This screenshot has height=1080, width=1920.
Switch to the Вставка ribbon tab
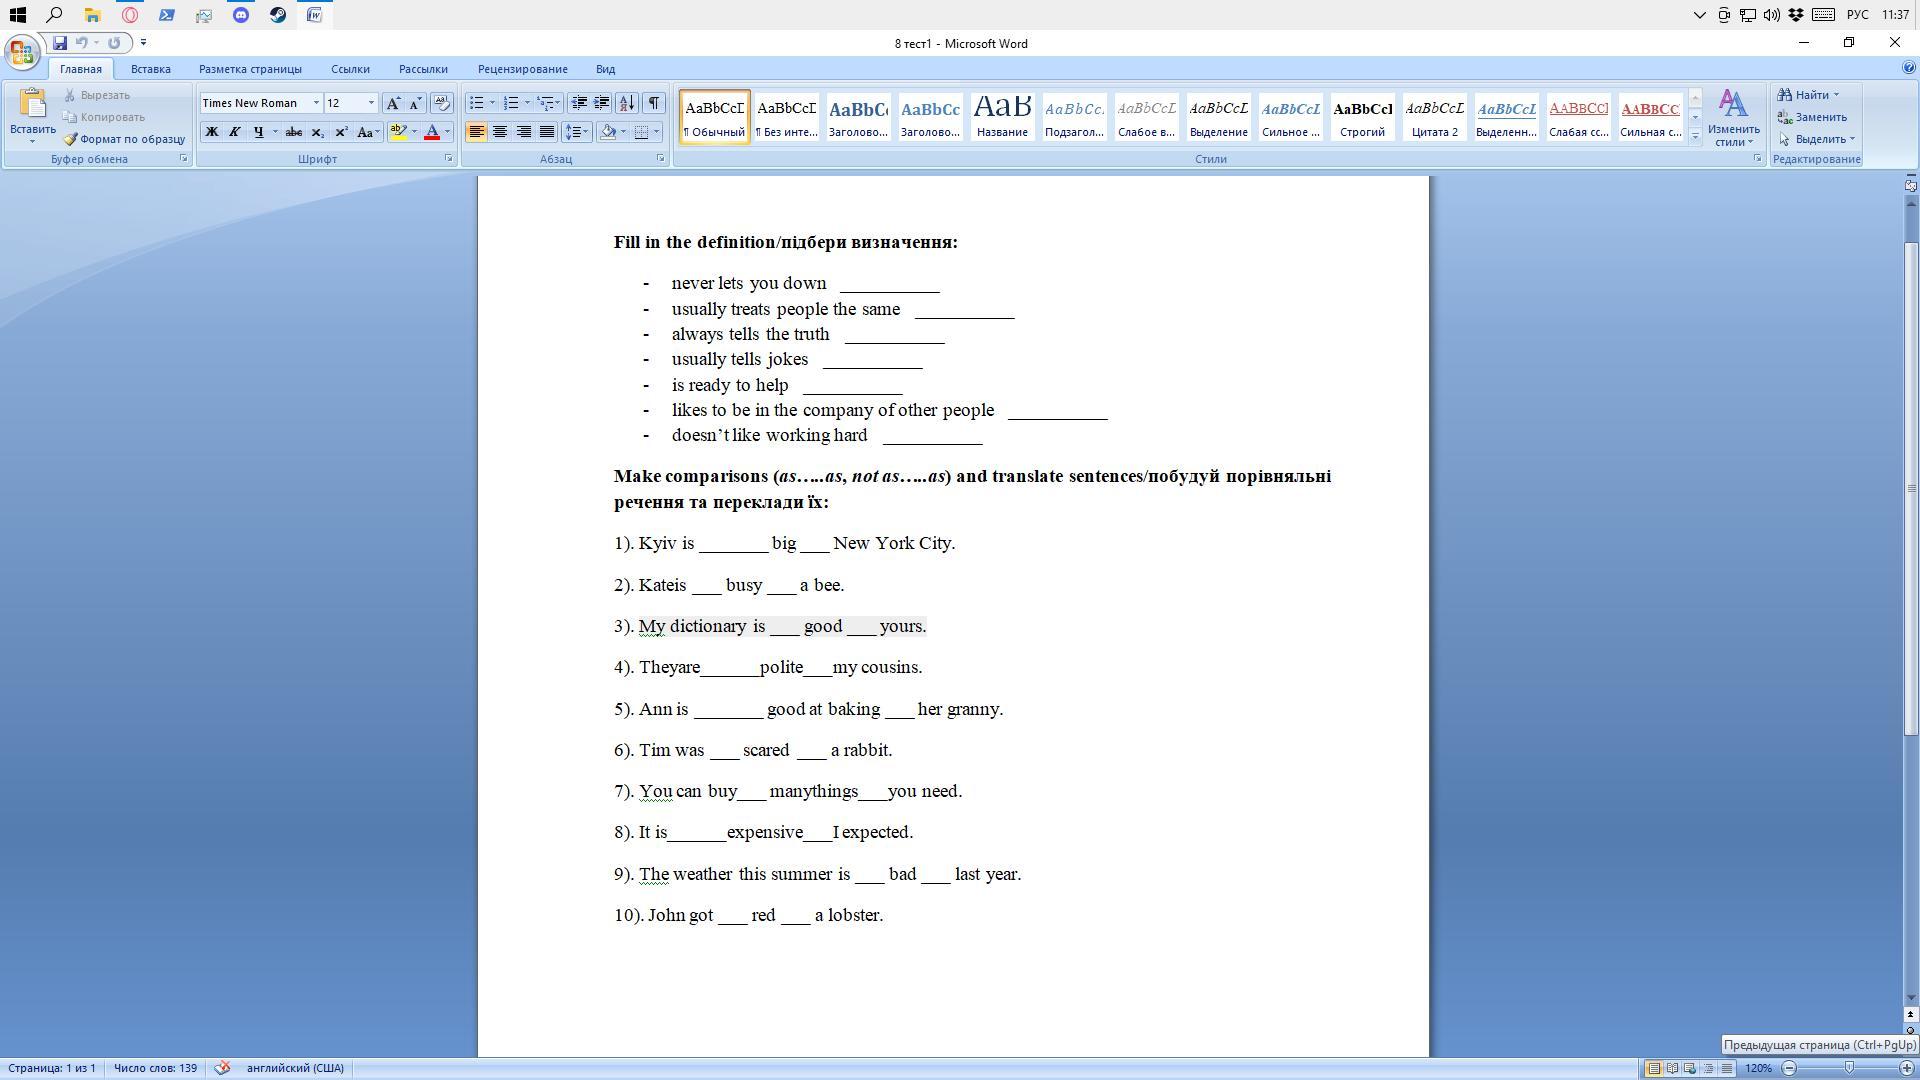tap(150, 69)
